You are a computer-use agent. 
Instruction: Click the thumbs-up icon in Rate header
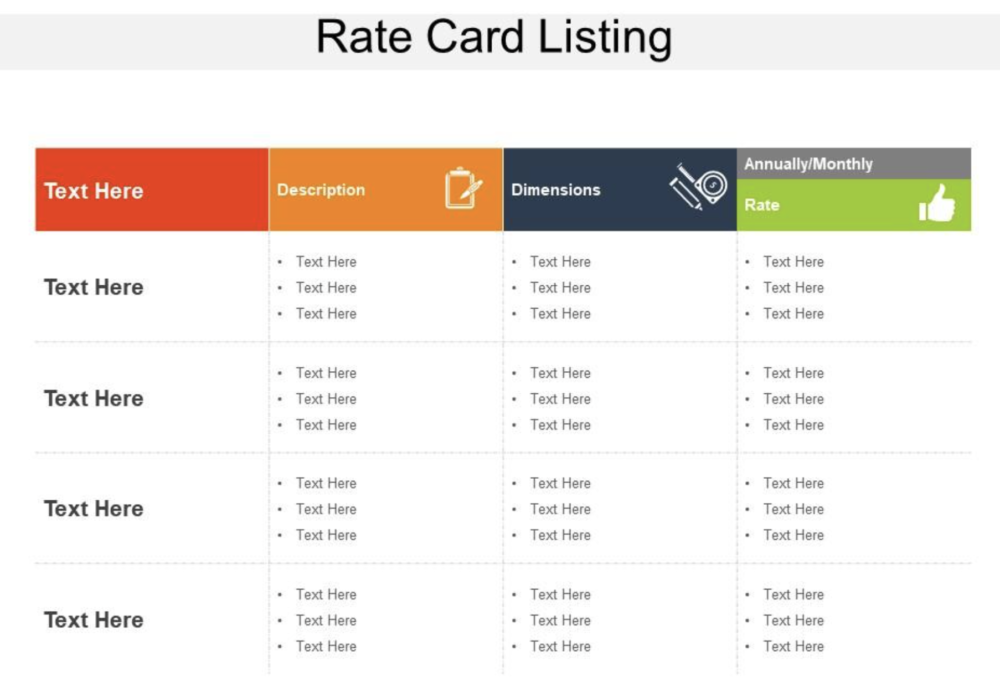pyautogui.click(x=937, y=204)
